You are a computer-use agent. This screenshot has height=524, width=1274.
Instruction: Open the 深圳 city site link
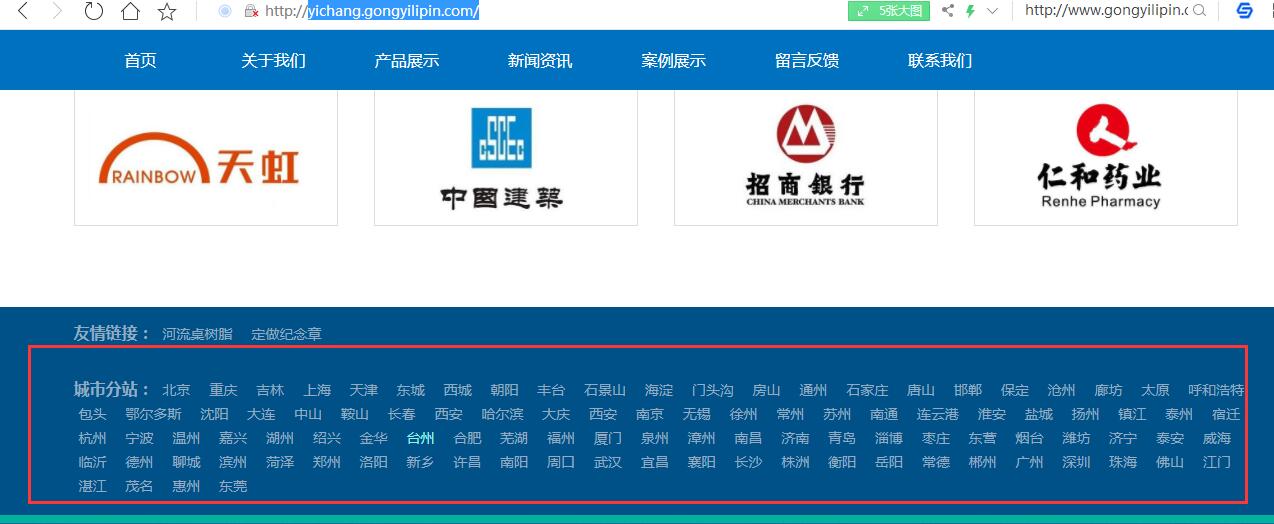(x=1076, y=462)
